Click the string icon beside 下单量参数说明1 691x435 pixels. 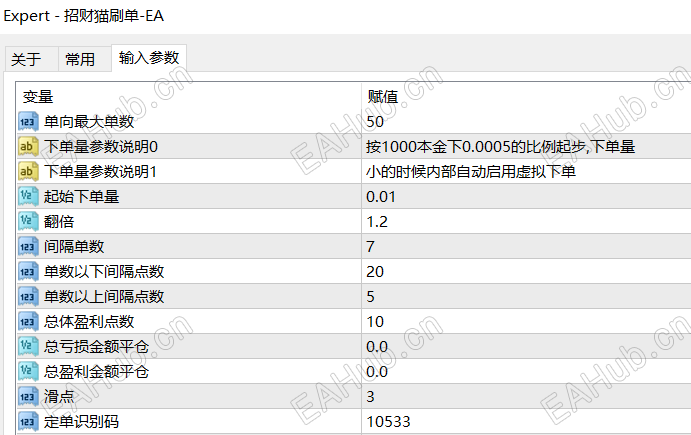[x=28, y=172]
